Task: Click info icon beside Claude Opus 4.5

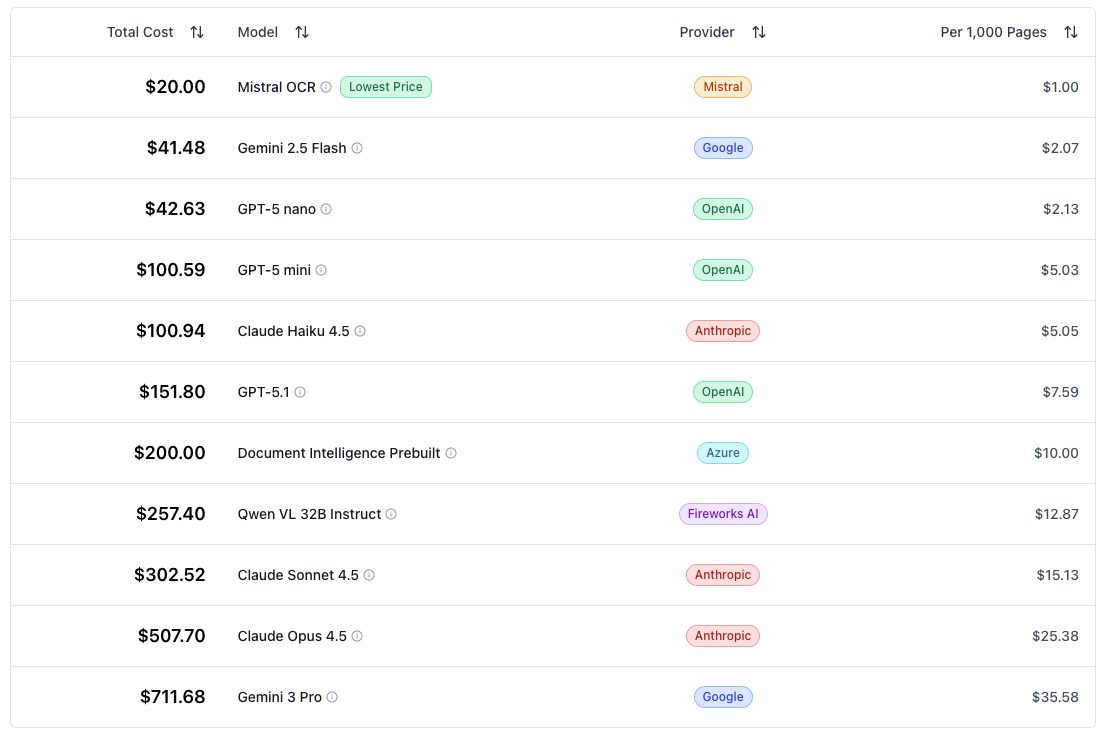Action: point(357,636)
